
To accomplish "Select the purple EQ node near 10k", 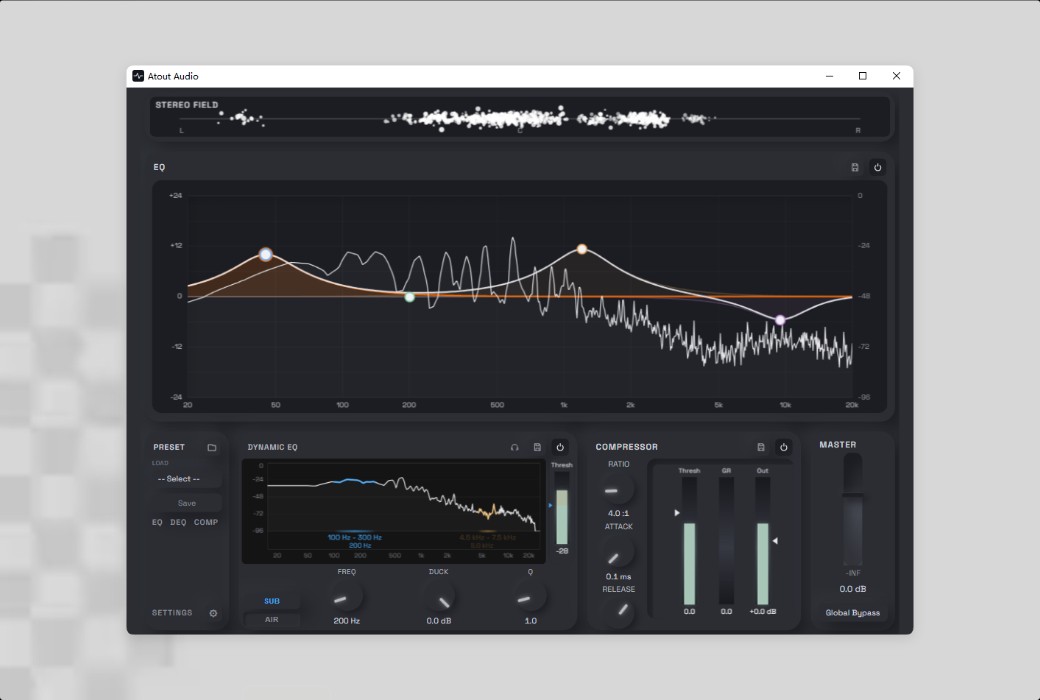I will [780, 320].
